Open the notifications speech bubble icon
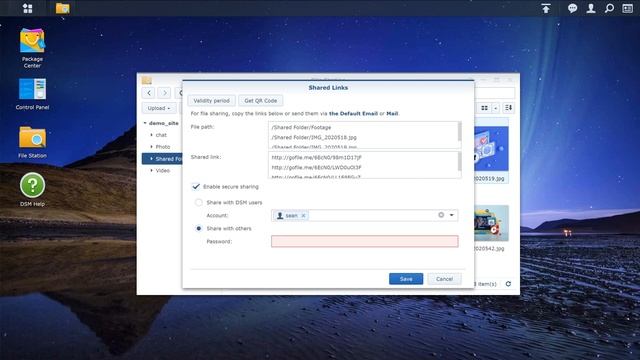Screen dimensions: 640x360 coord(572,8)
